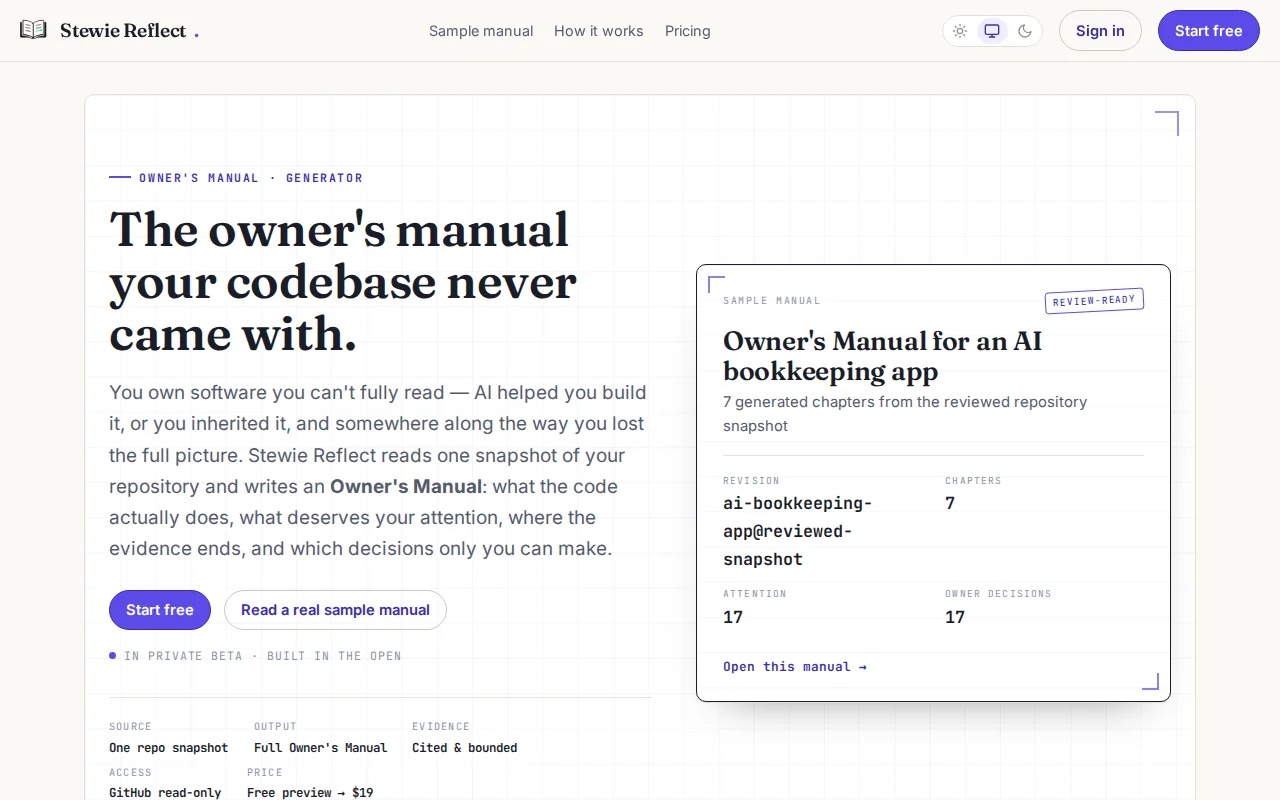Click the bold Owner's Manual phrase in paragraph
Viewport: 1280px width, 800px height.
[406, 487]
